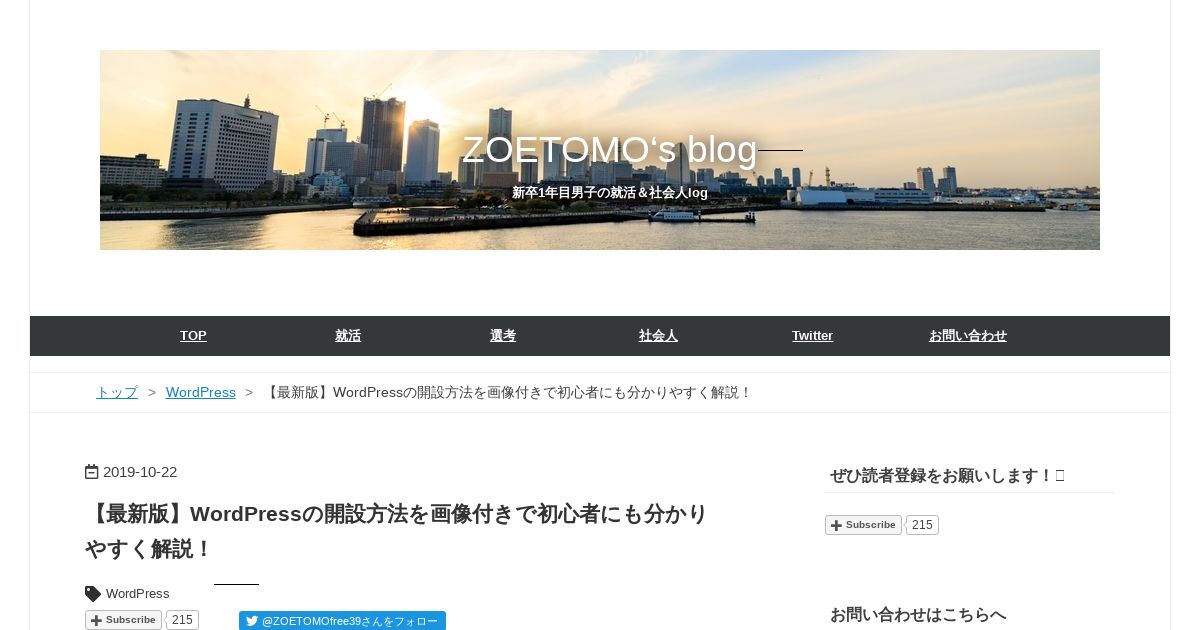Click the 新卒1年目男子の就活＆社会人log subtitle
The image size is (1200, 630).
point(610,192)
